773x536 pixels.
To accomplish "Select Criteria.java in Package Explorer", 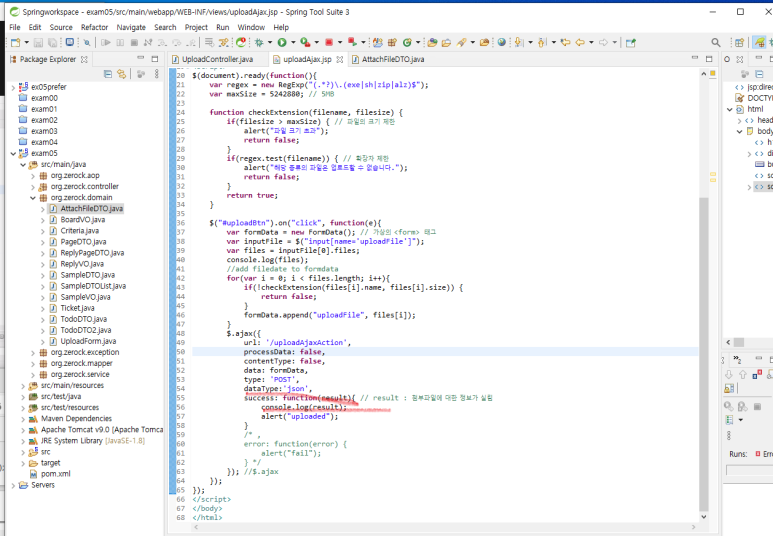I will (x=79, y=231).
